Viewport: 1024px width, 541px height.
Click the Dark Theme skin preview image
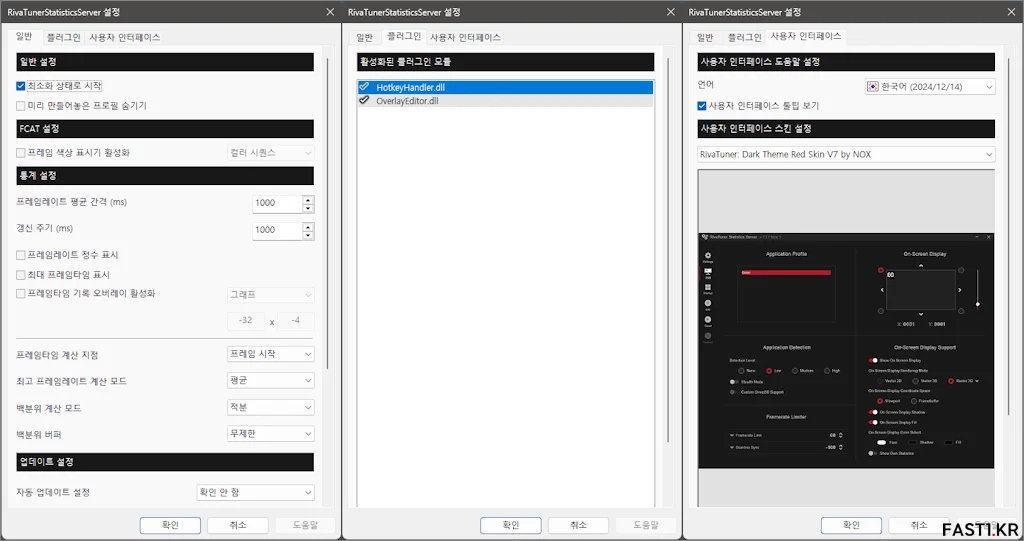coord(846,350)
